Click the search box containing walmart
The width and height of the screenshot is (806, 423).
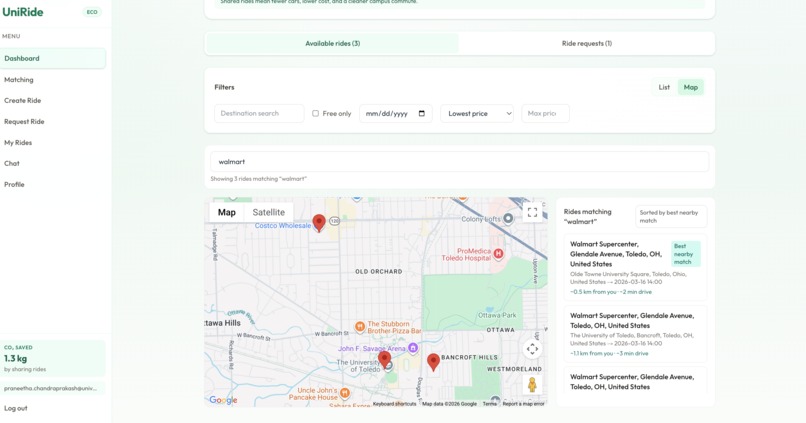pos(460,161)
